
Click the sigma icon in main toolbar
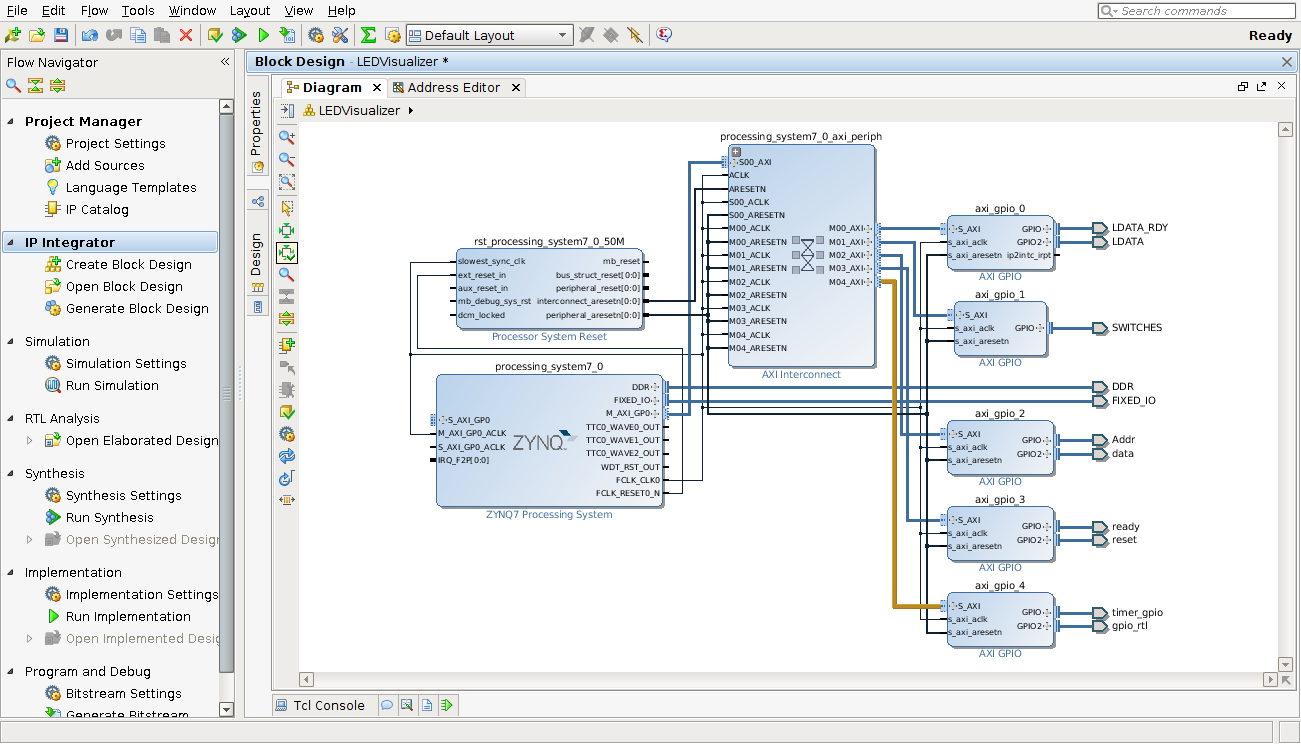point(368,35)
